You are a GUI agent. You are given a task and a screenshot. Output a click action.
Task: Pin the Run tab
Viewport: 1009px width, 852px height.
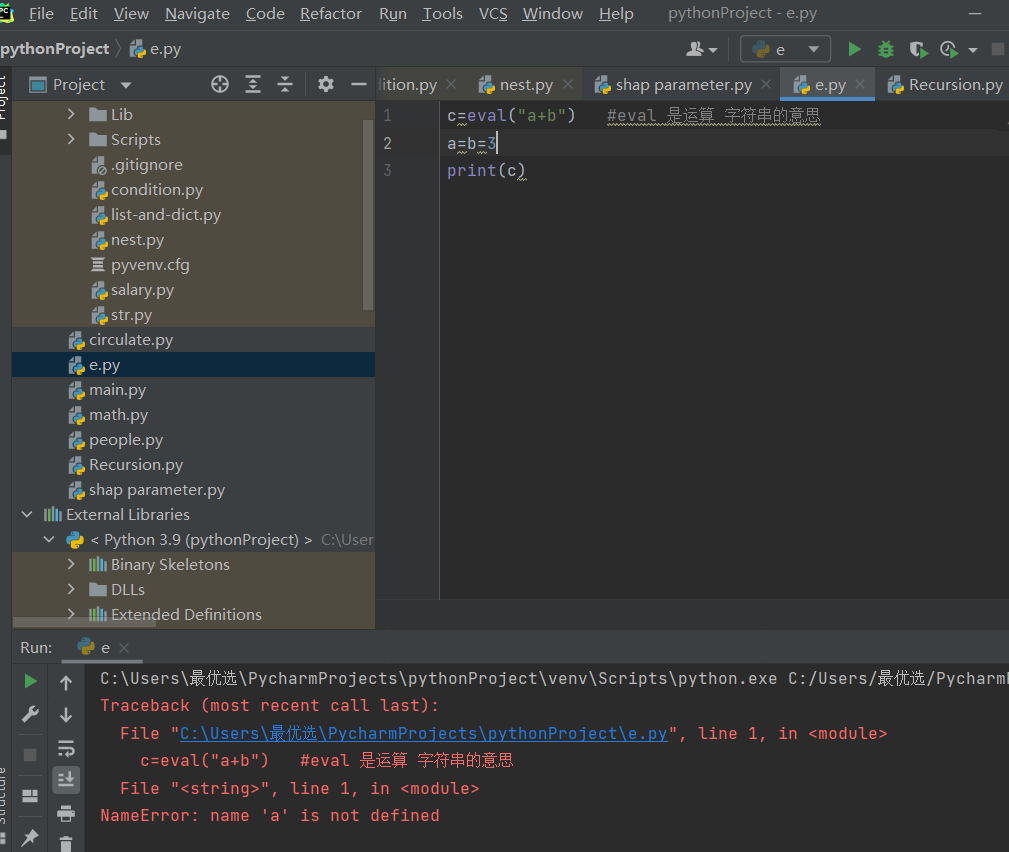30,837
